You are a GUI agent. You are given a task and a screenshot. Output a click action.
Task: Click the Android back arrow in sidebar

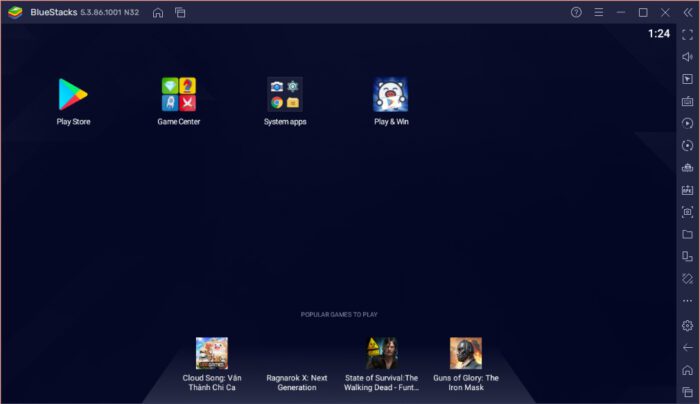click(x=688, y=348)
